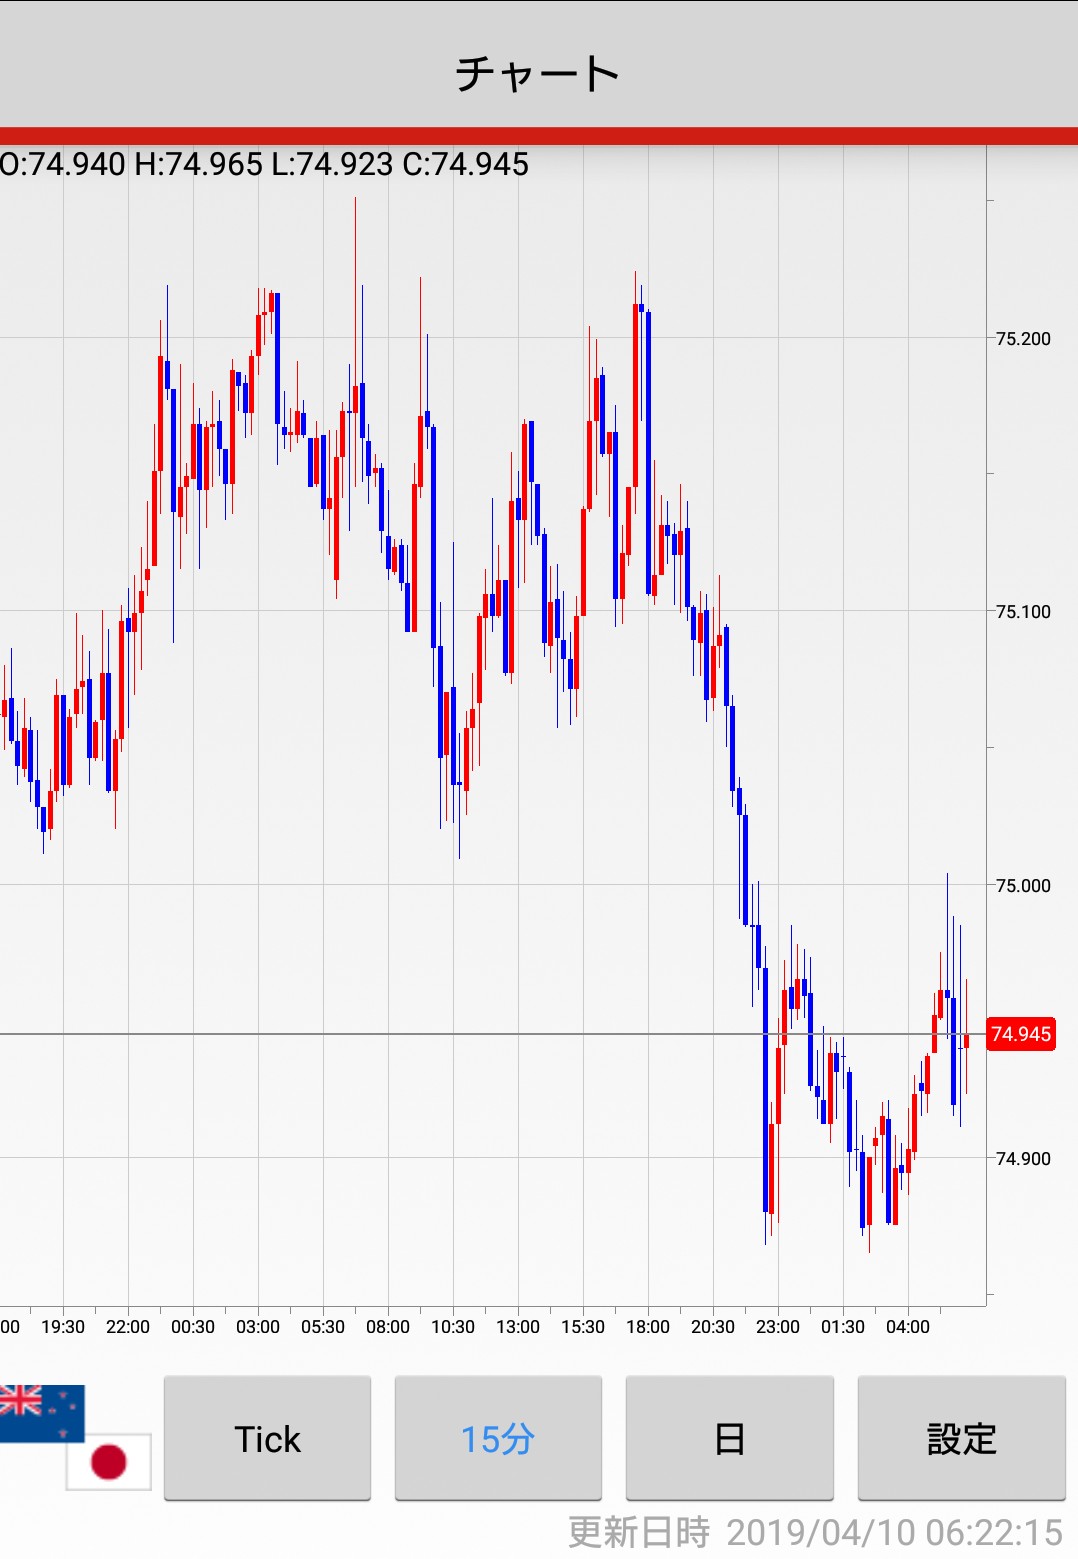Tap the New Zealand flag icon
Screen dimensions: 1078x1559
[x=40, y=1411]
